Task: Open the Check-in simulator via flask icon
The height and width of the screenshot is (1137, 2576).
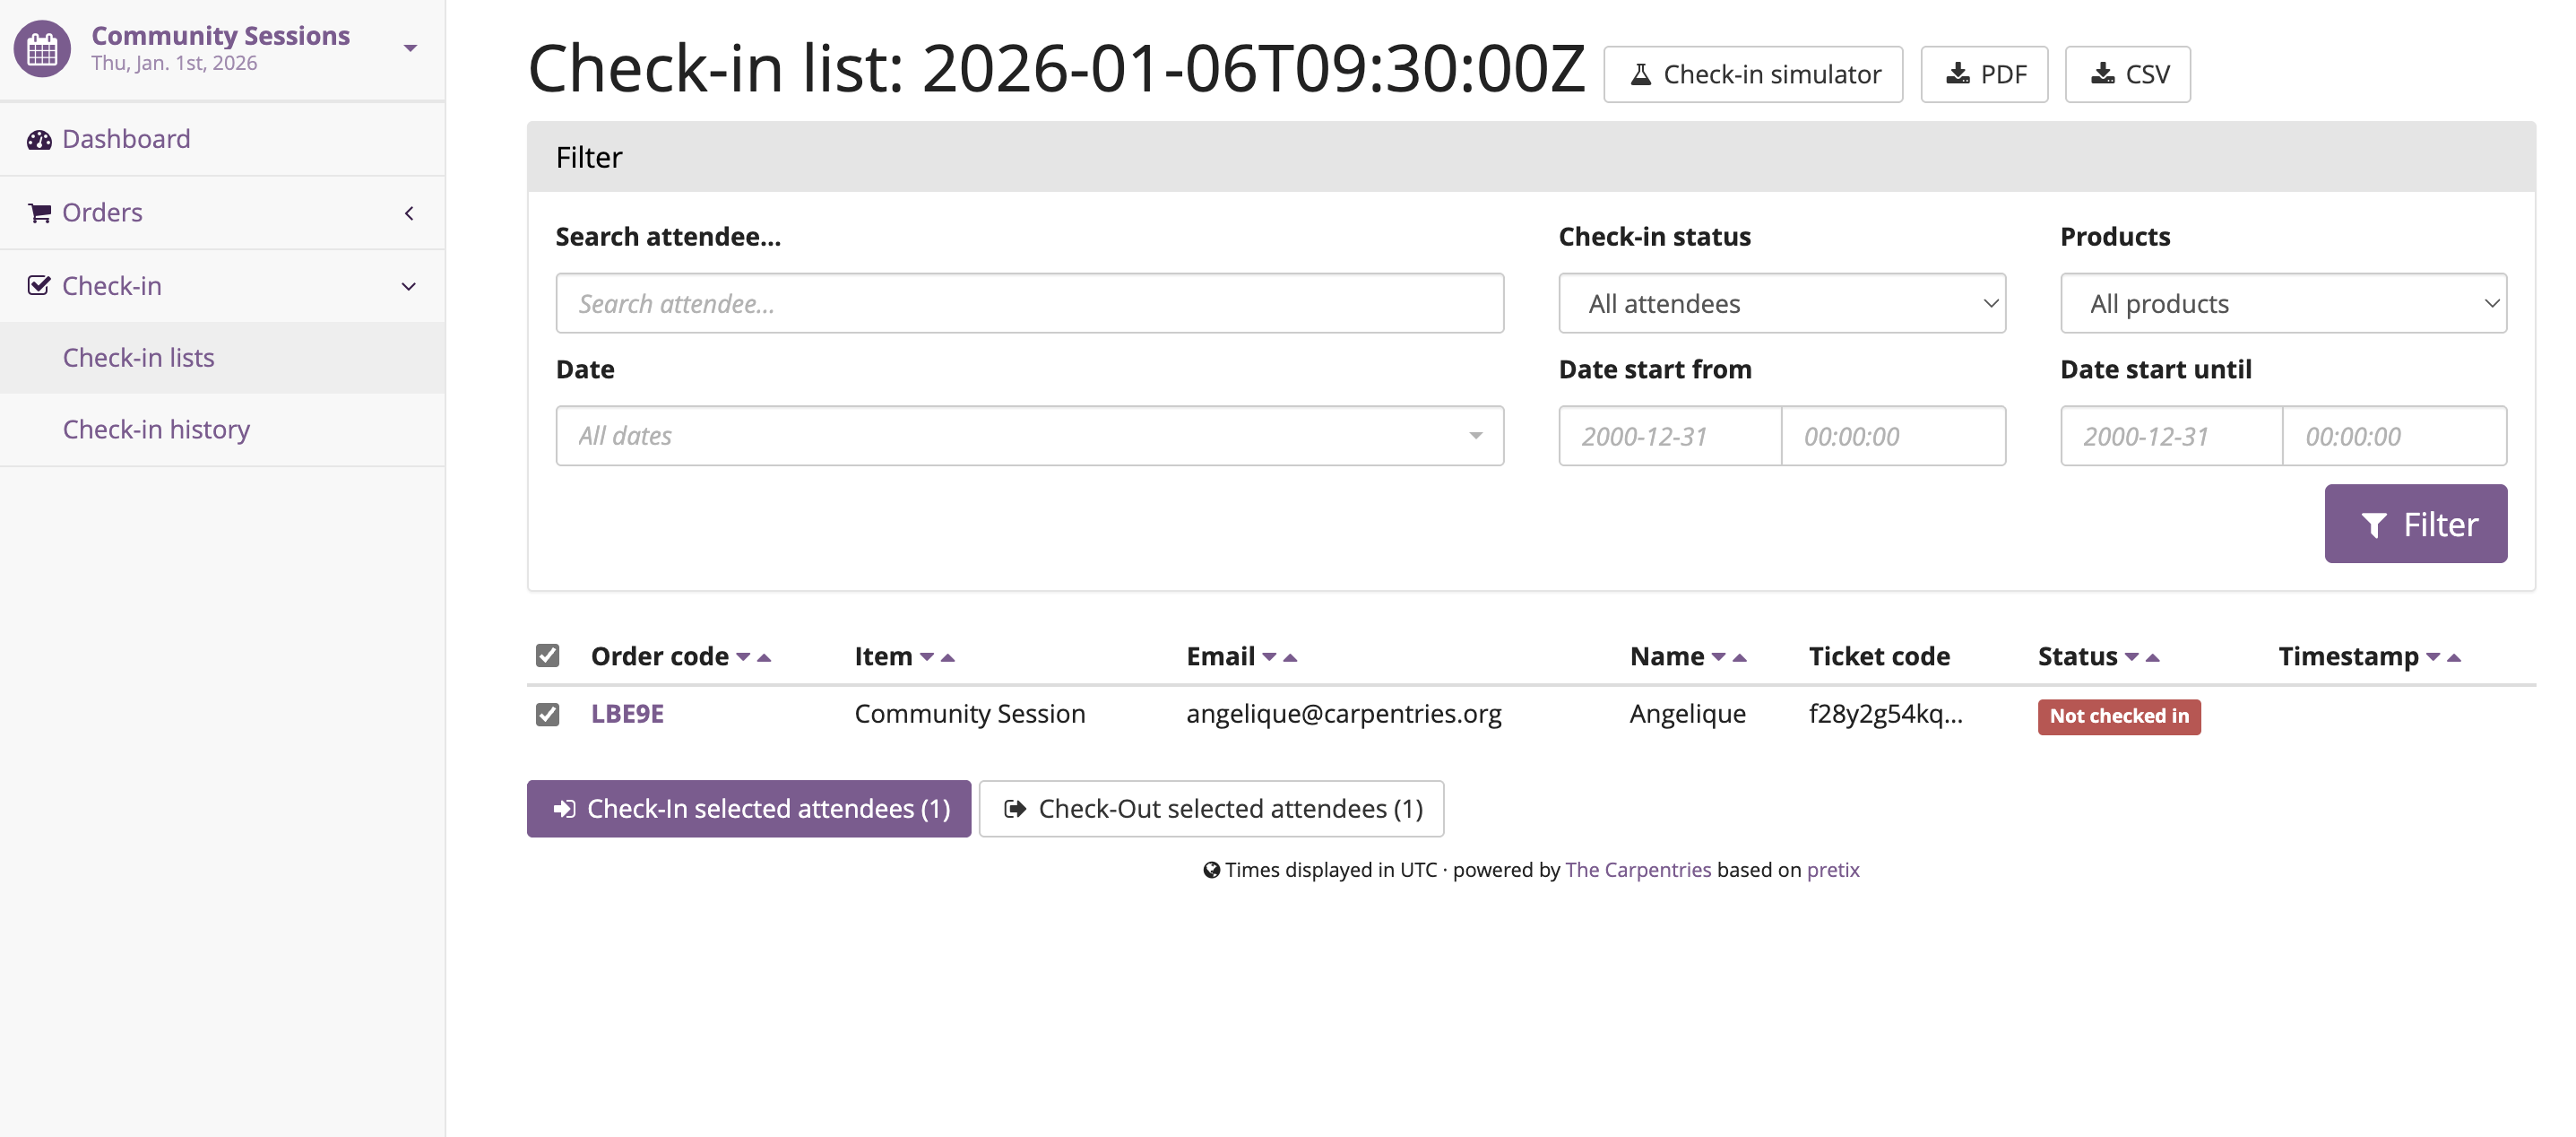Action: click(x=1640, y=73)
